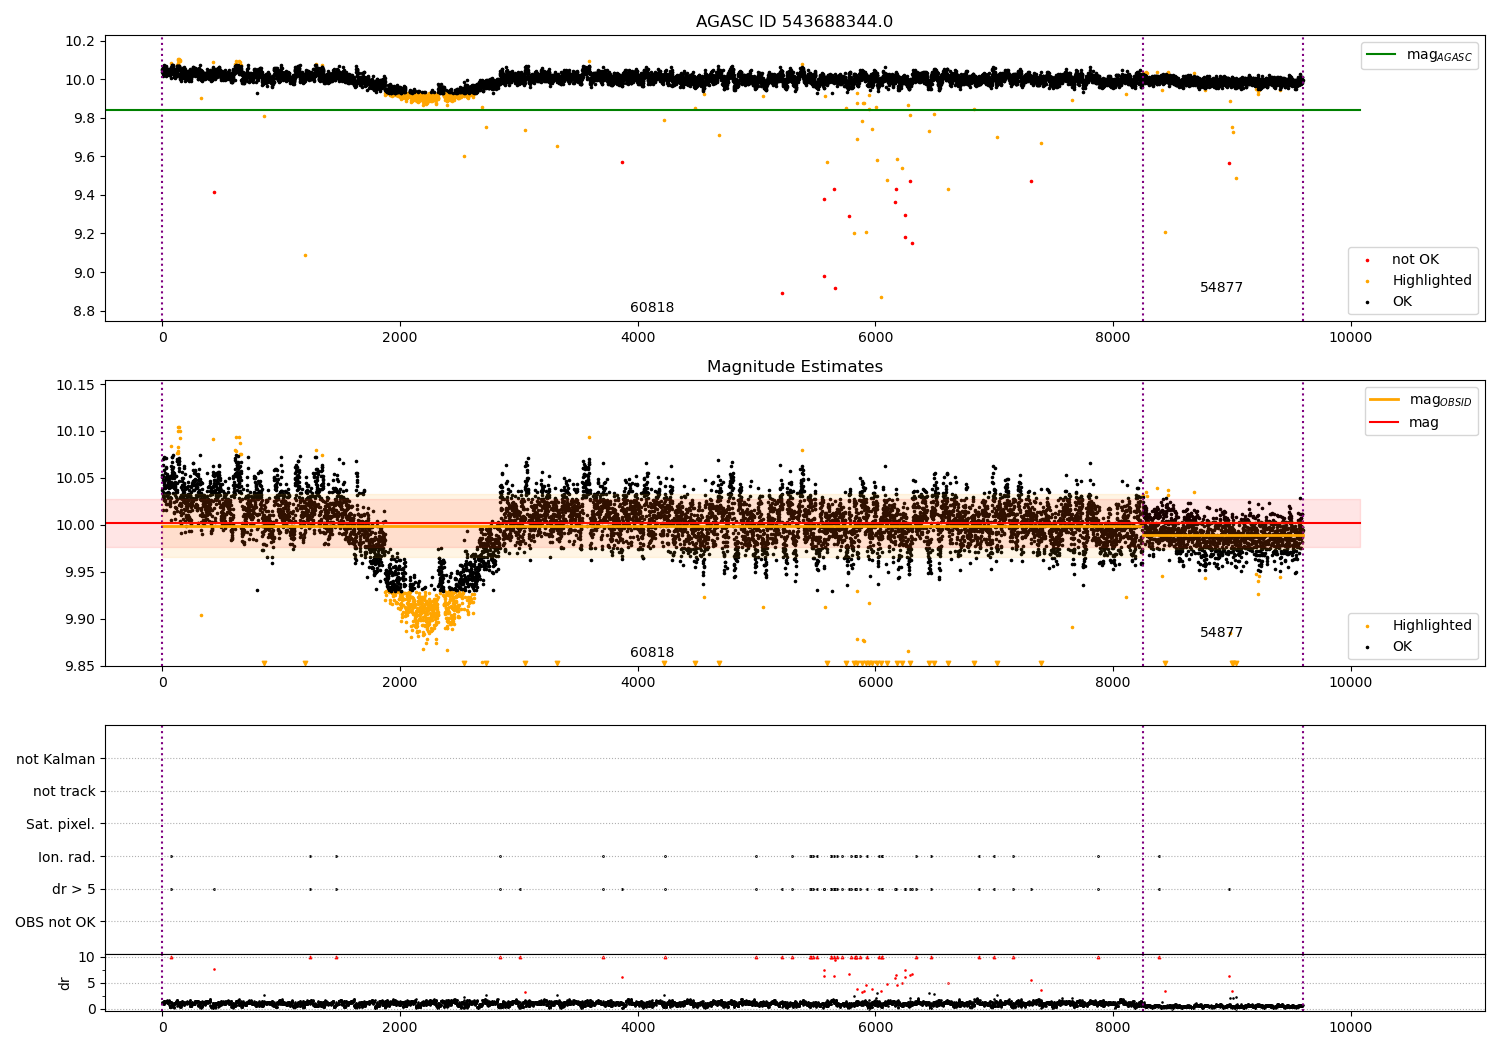
Task: Select the mag OBSID legend entry
Action: [x=1440, y=400]
